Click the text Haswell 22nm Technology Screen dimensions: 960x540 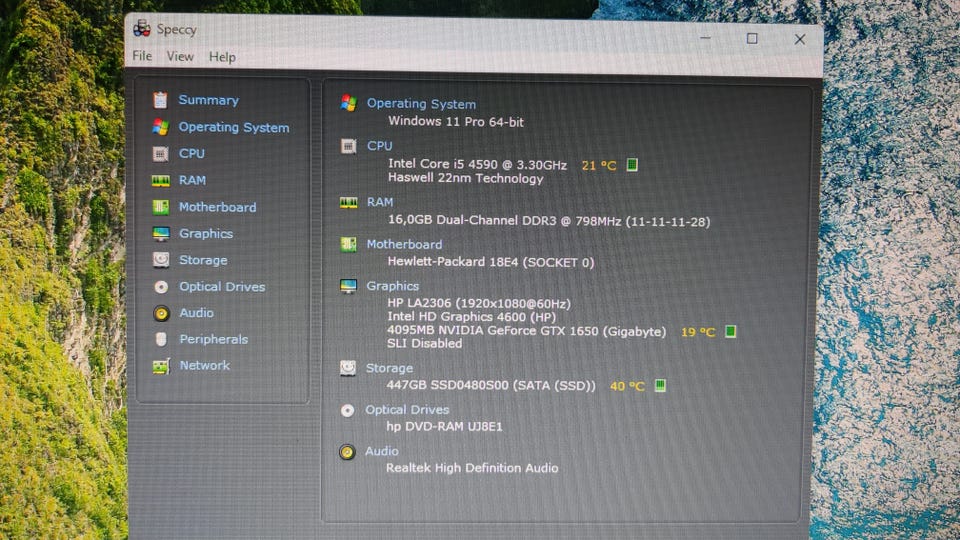(x=465, y=178)
